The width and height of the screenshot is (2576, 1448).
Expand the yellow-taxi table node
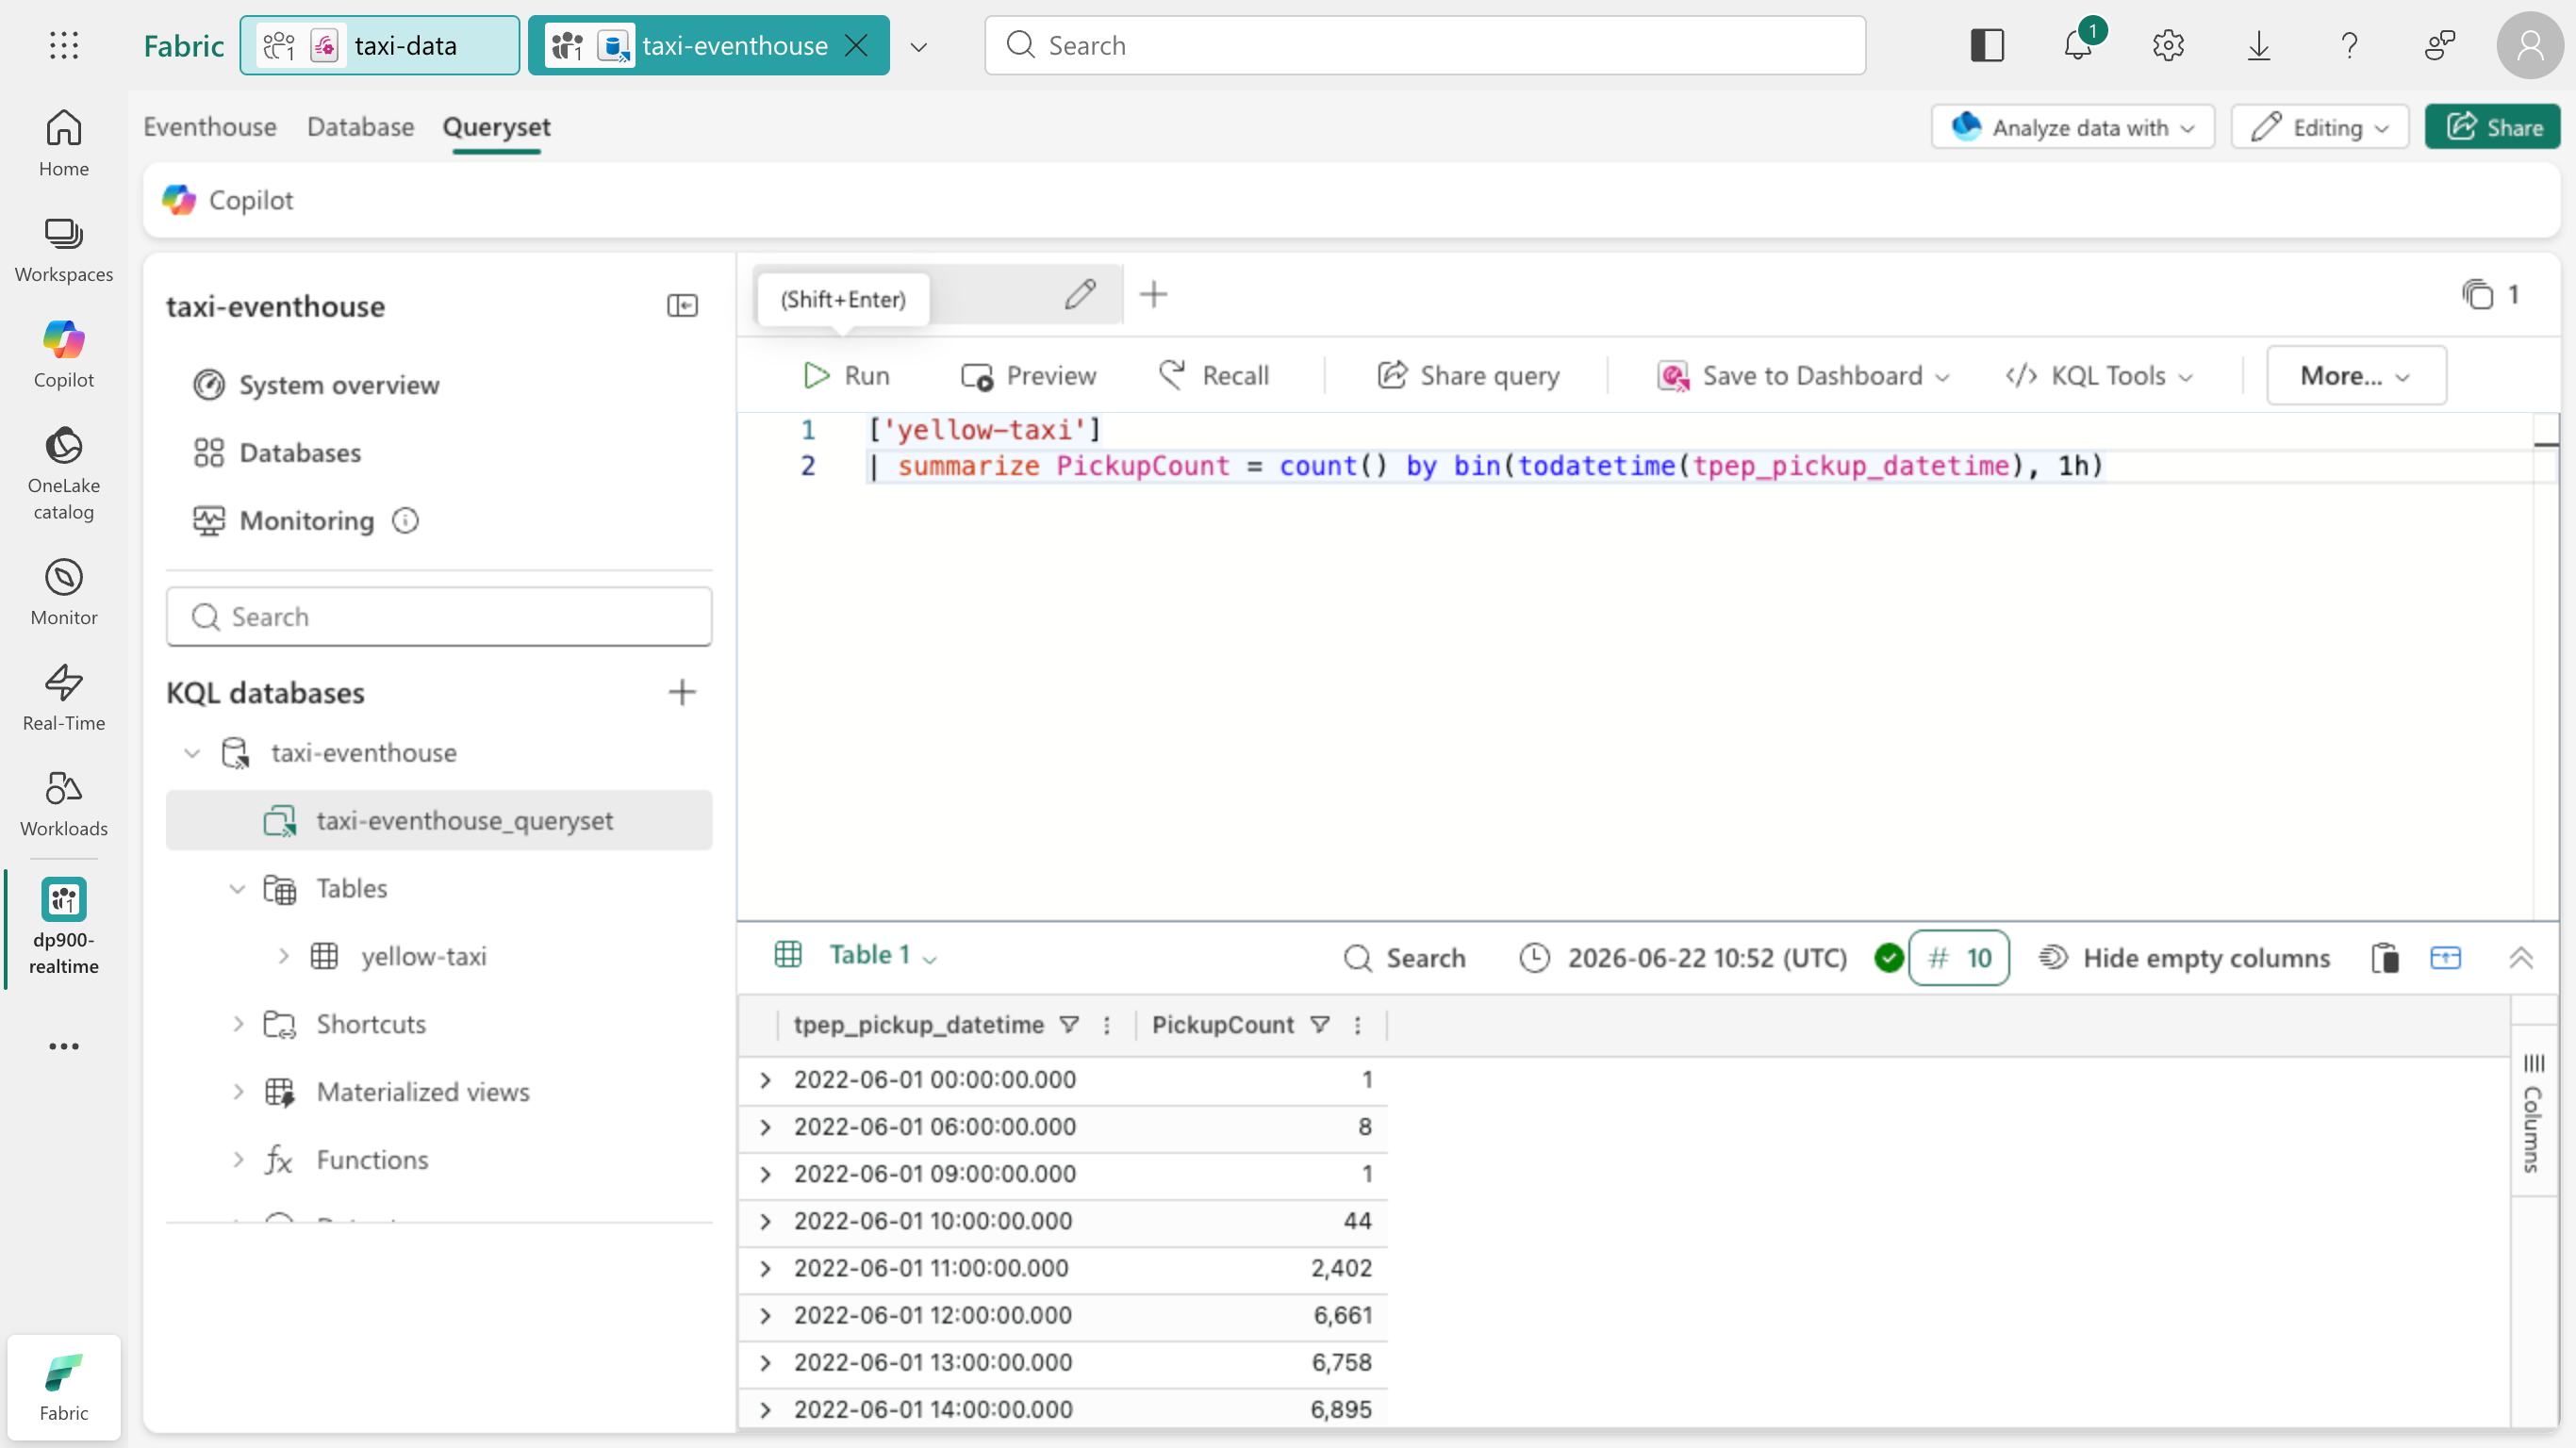[x=283, y=956]
